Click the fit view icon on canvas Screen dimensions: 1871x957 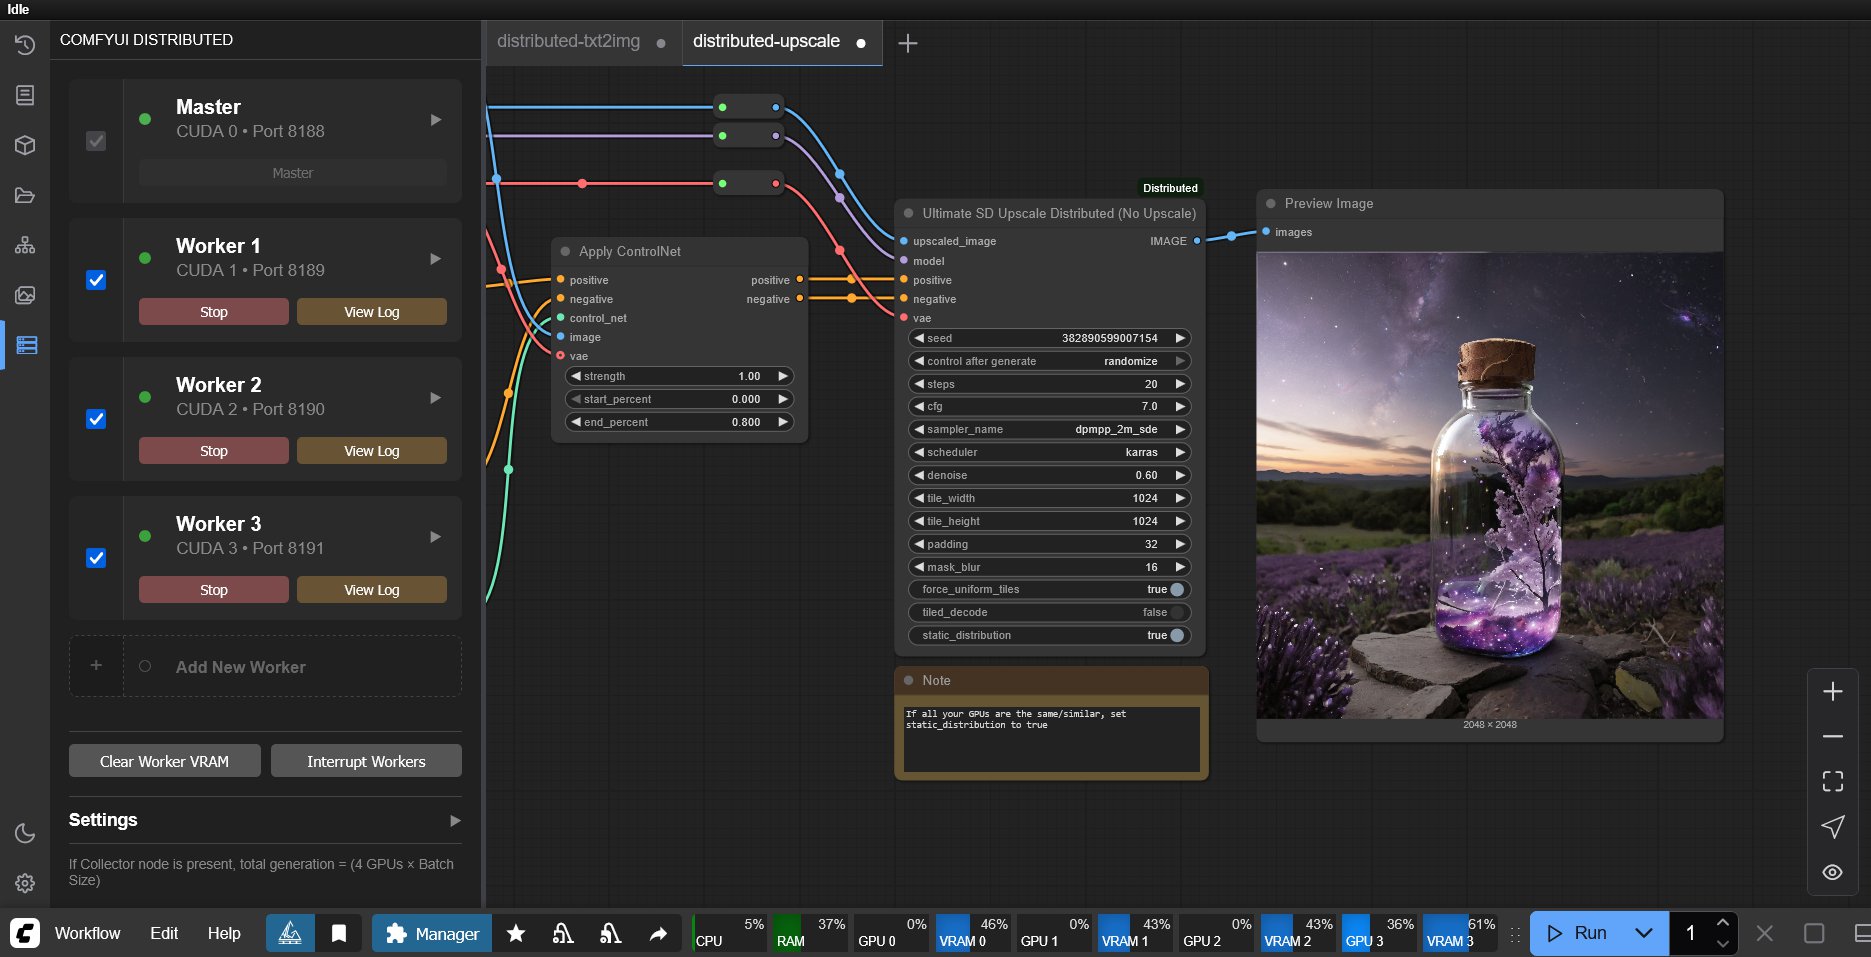(1832, 781)
